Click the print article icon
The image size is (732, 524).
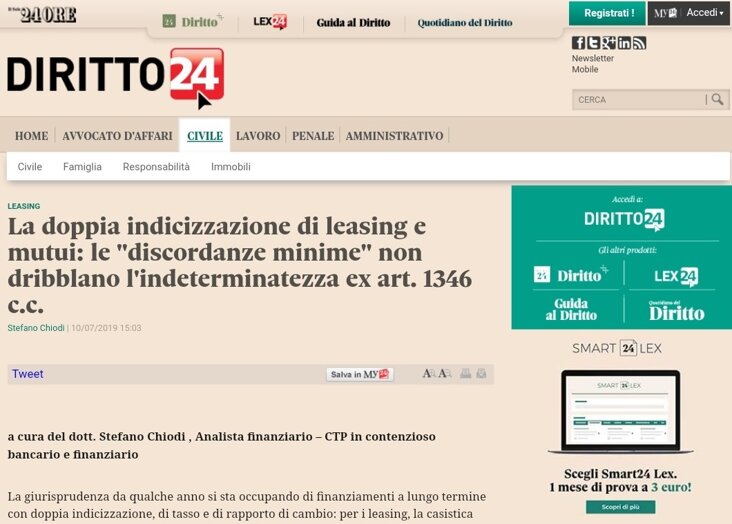tap(465, 374)
